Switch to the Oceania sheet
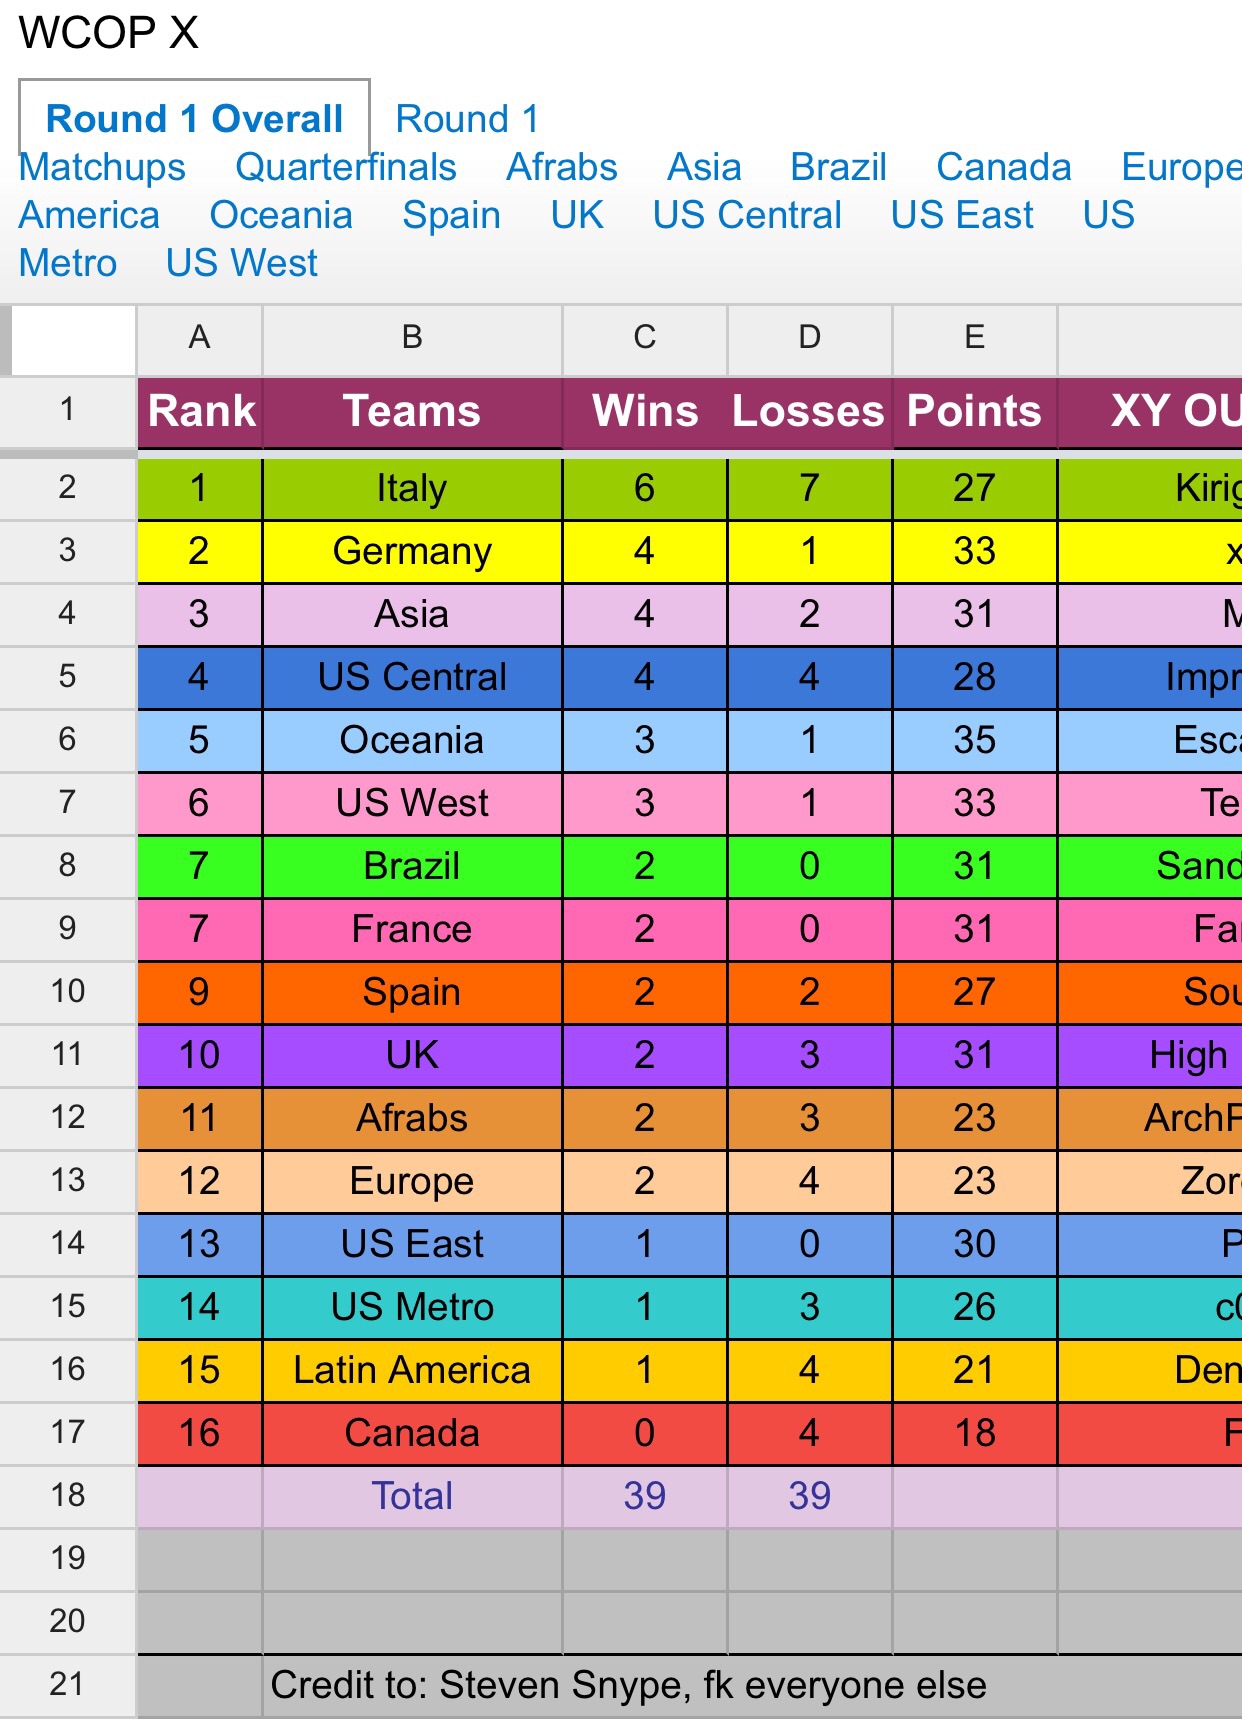The height and width of the screenshot is (1723, 1242). tap(281, 215)
